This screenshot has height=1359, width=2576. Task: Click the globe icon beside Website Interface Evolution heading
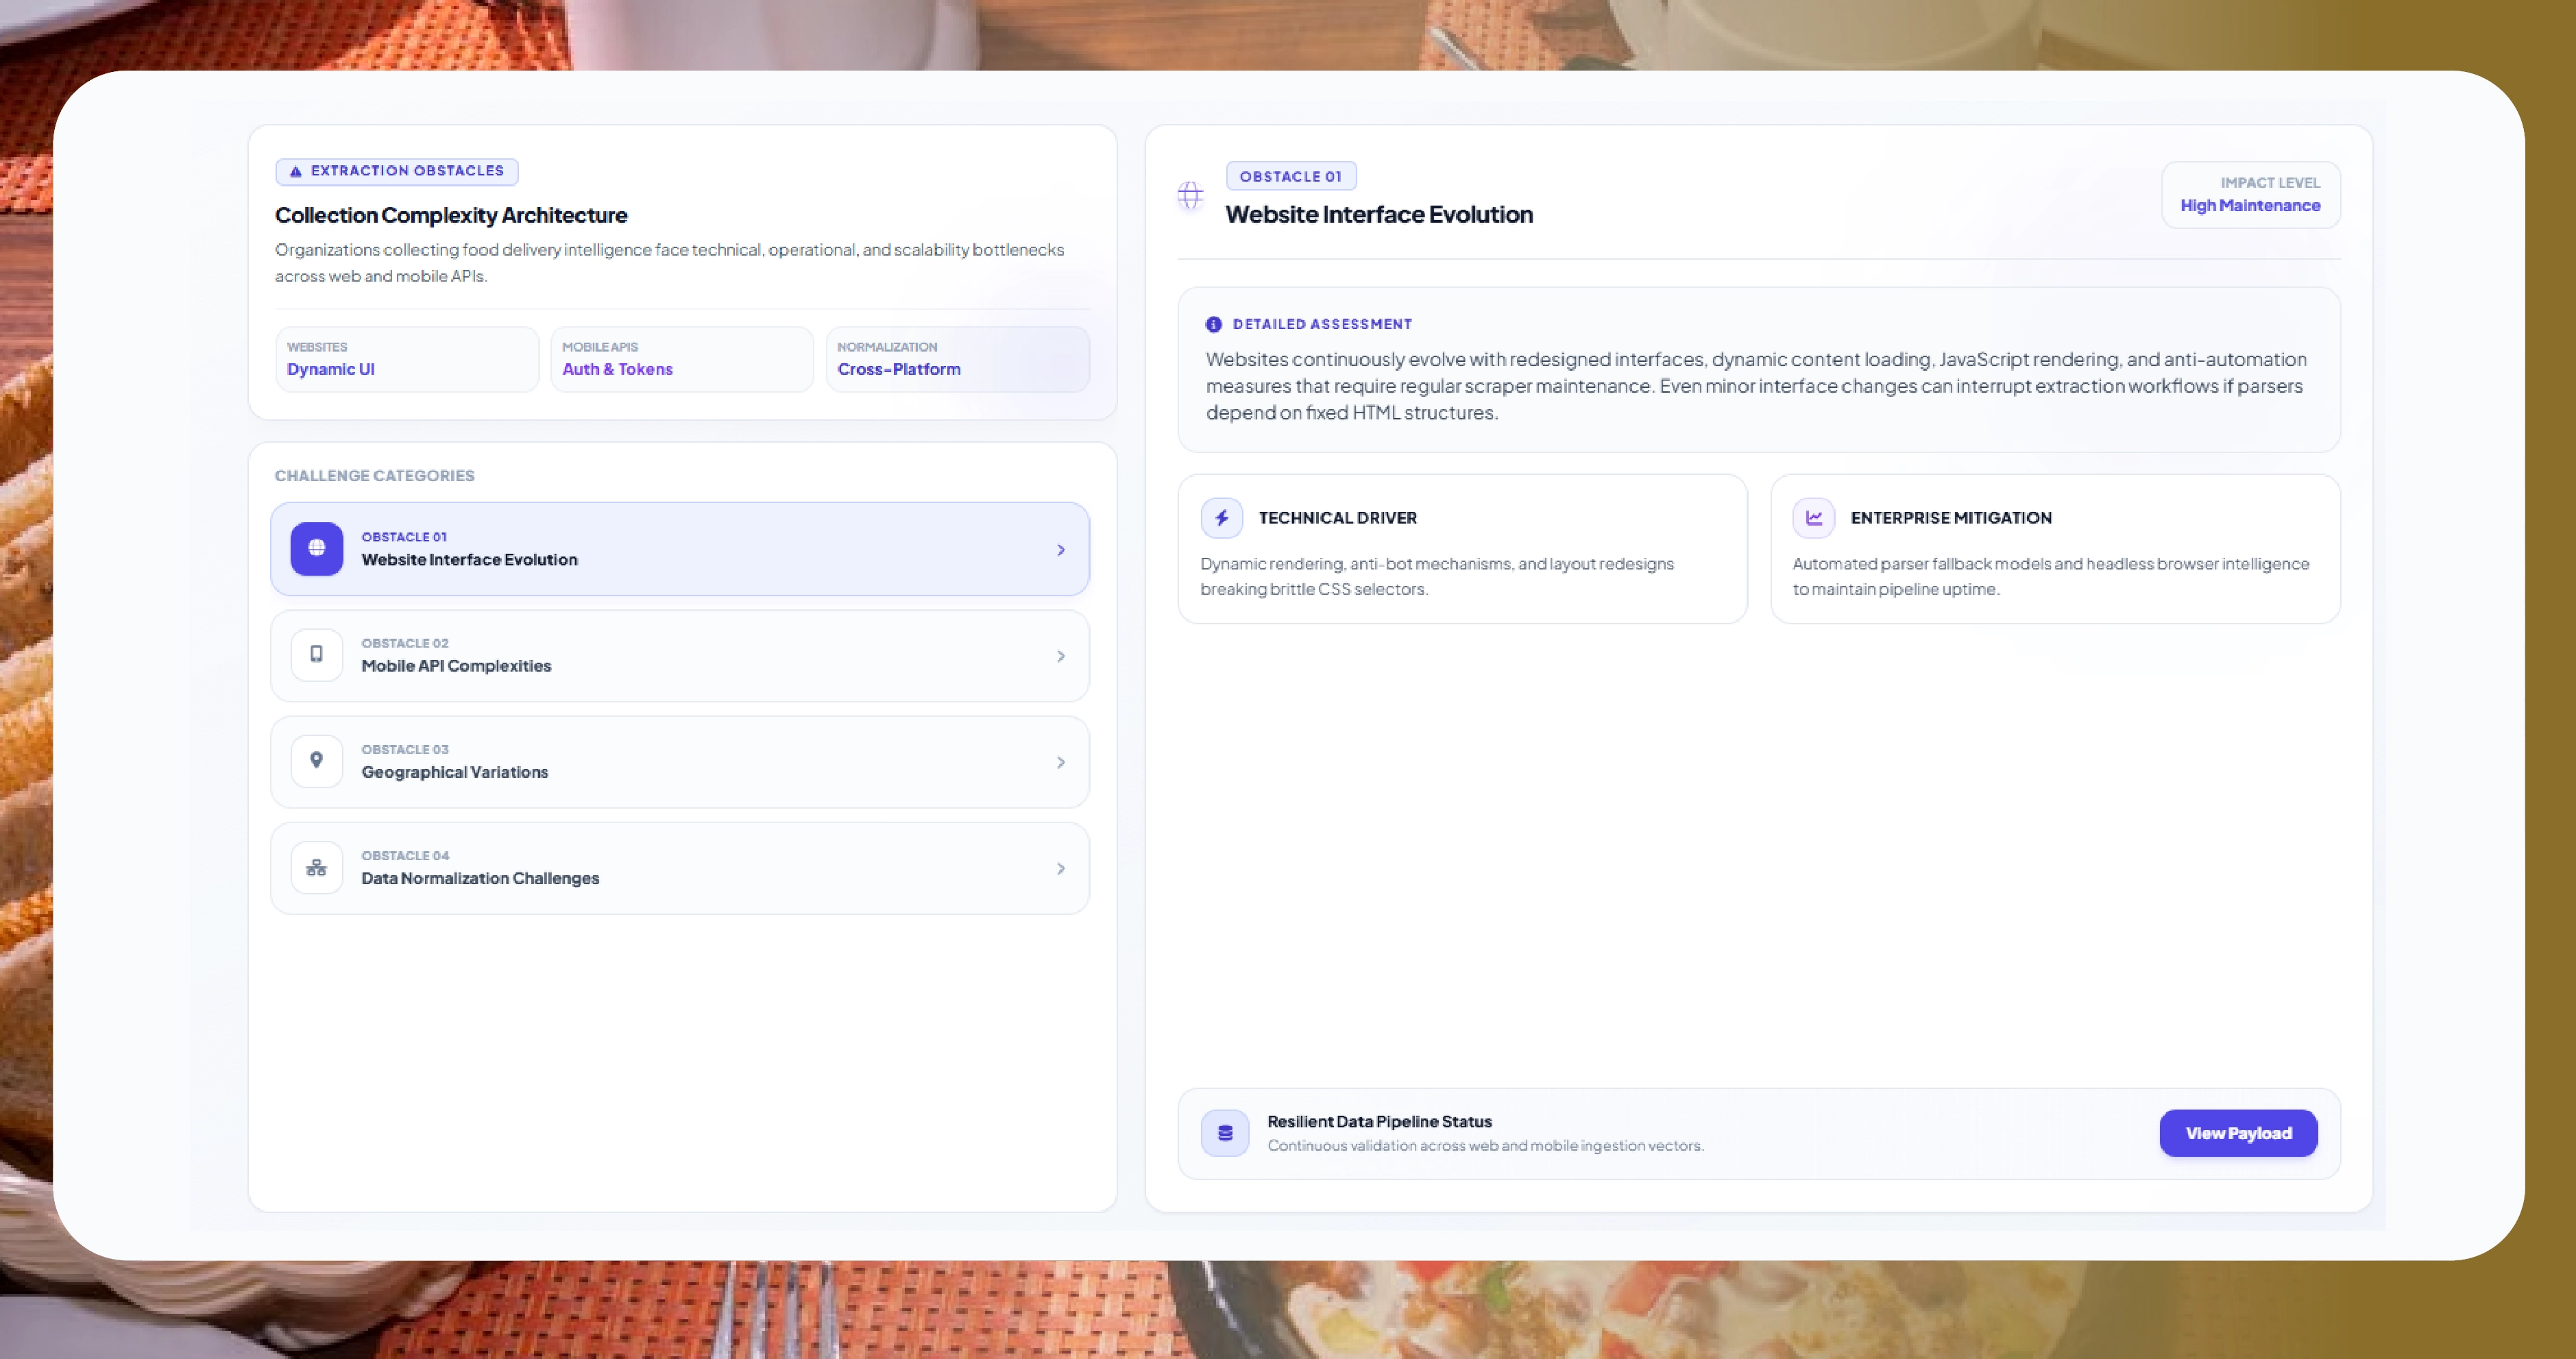tap(1190, 195)
